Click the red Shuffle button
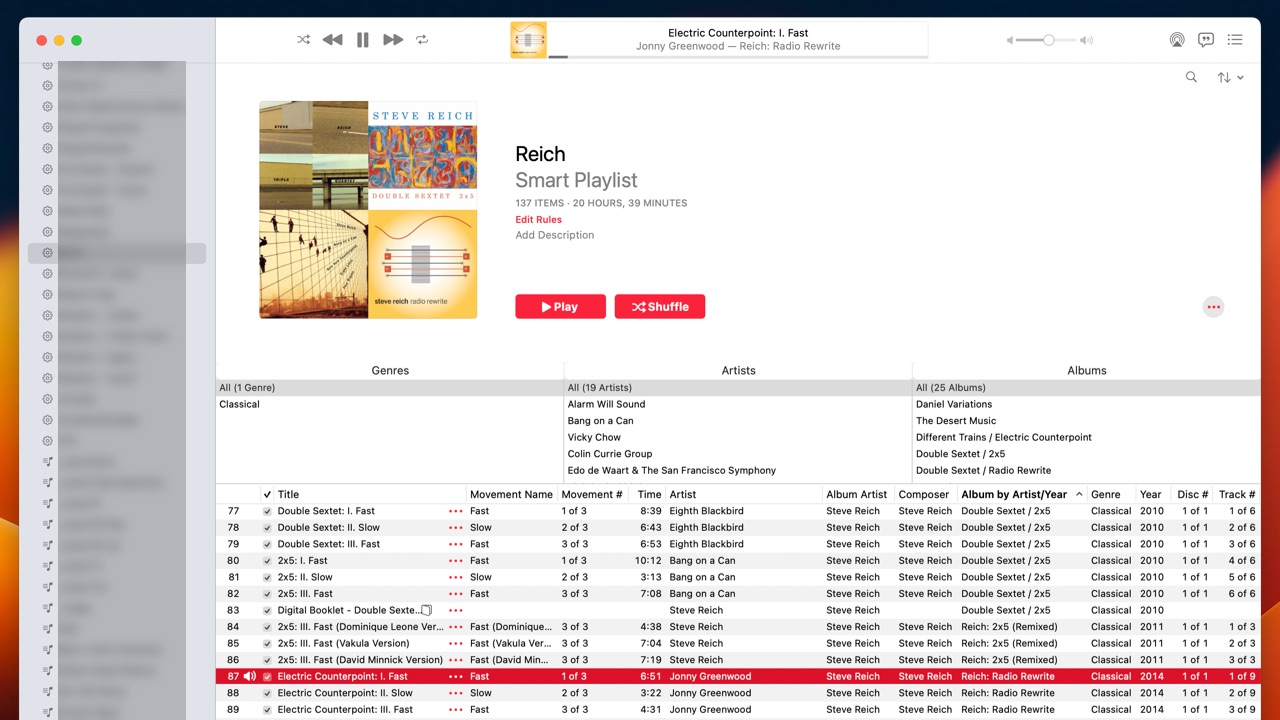 [x=660, y=307]
